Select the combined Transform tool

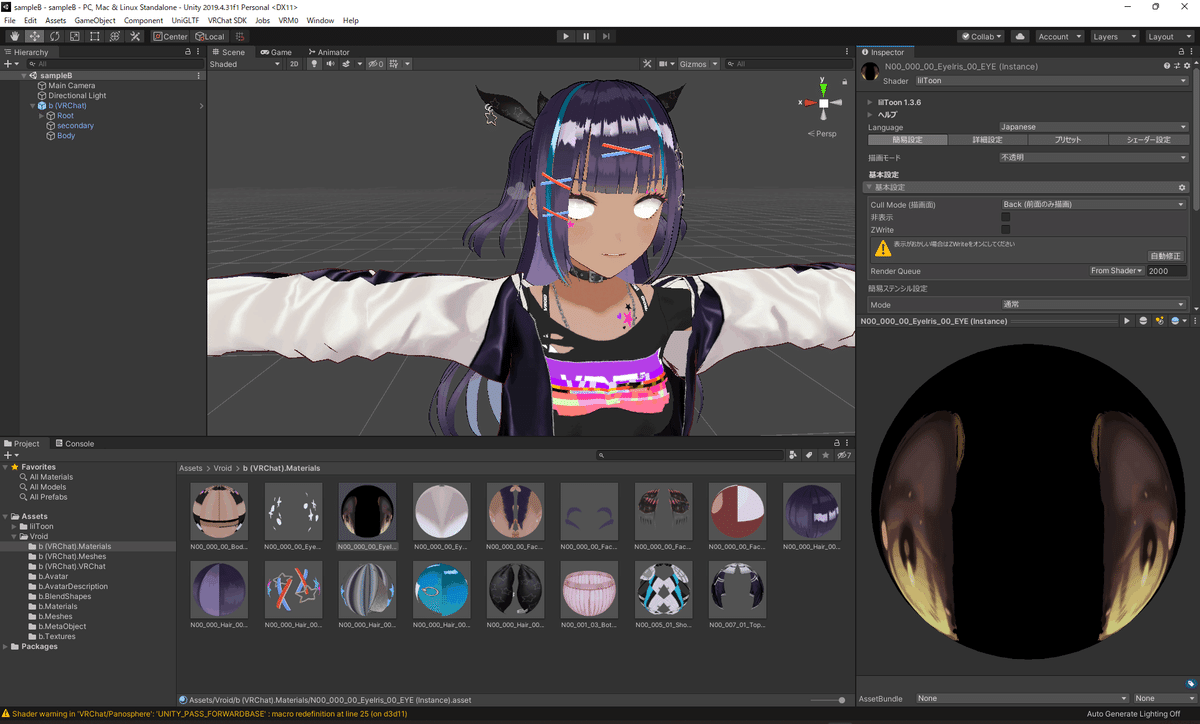[114, 36]
